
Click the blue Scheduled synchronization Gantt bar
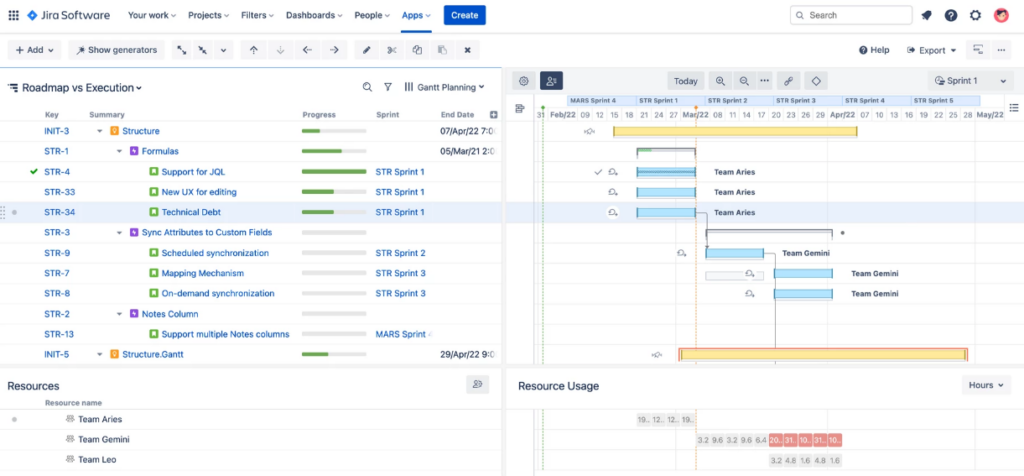tap(735, 253)
